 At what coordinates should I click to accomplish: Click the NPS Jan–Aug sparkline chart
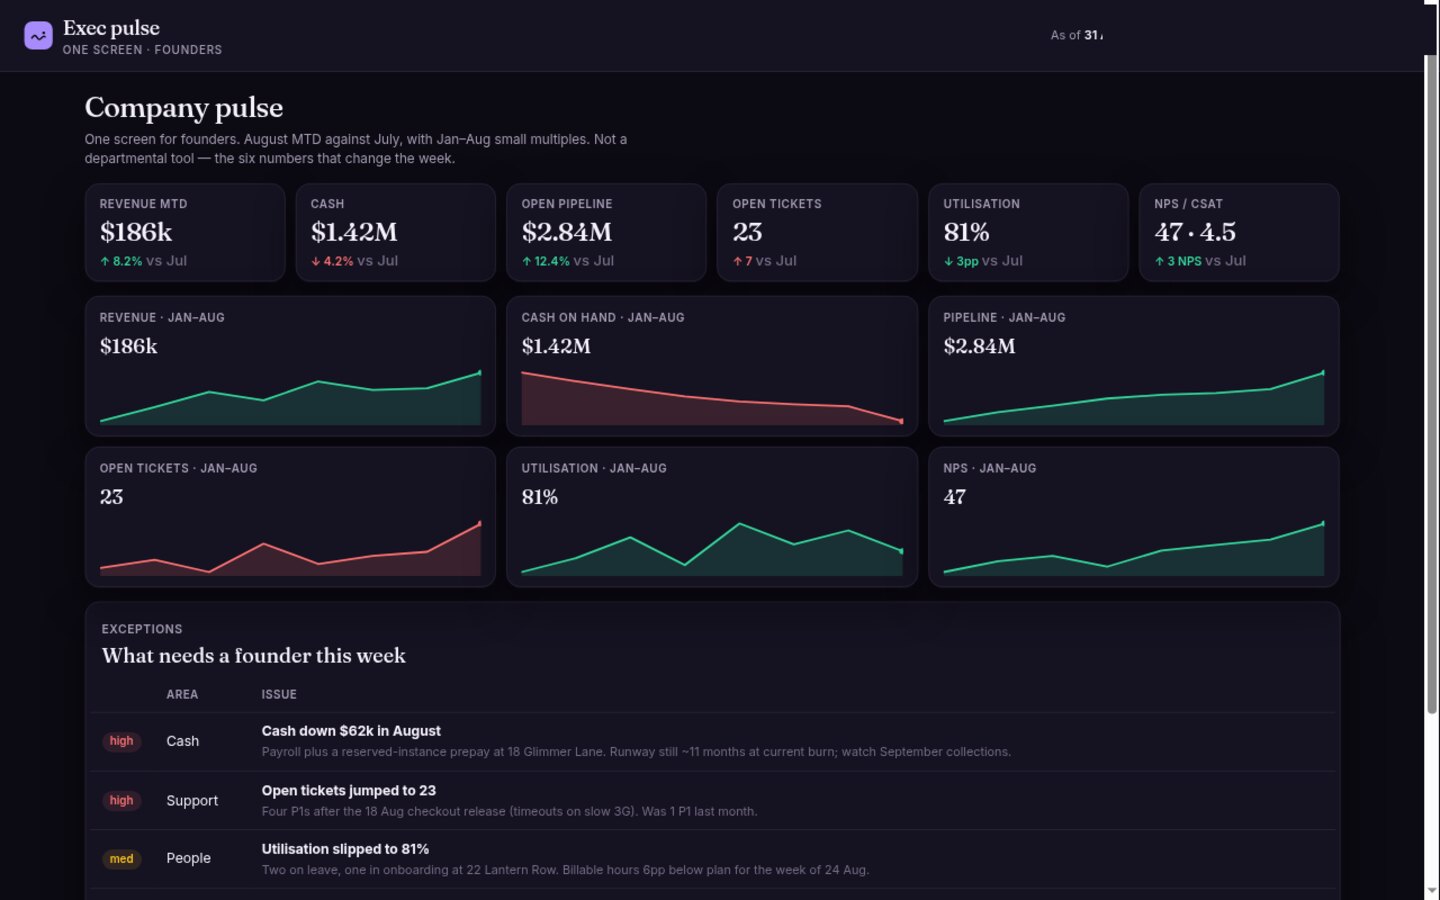[1134, 548]
